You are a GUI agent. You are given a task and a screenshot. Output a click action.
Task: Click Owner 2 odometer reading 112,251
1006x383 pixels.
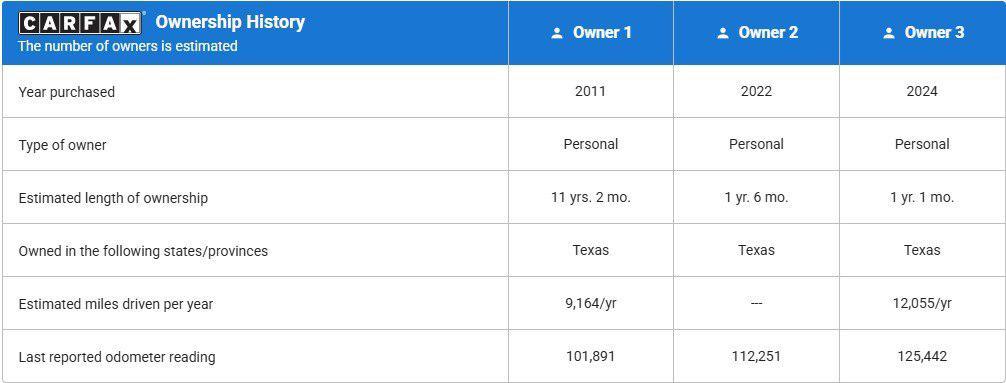(x=756, y=356)
